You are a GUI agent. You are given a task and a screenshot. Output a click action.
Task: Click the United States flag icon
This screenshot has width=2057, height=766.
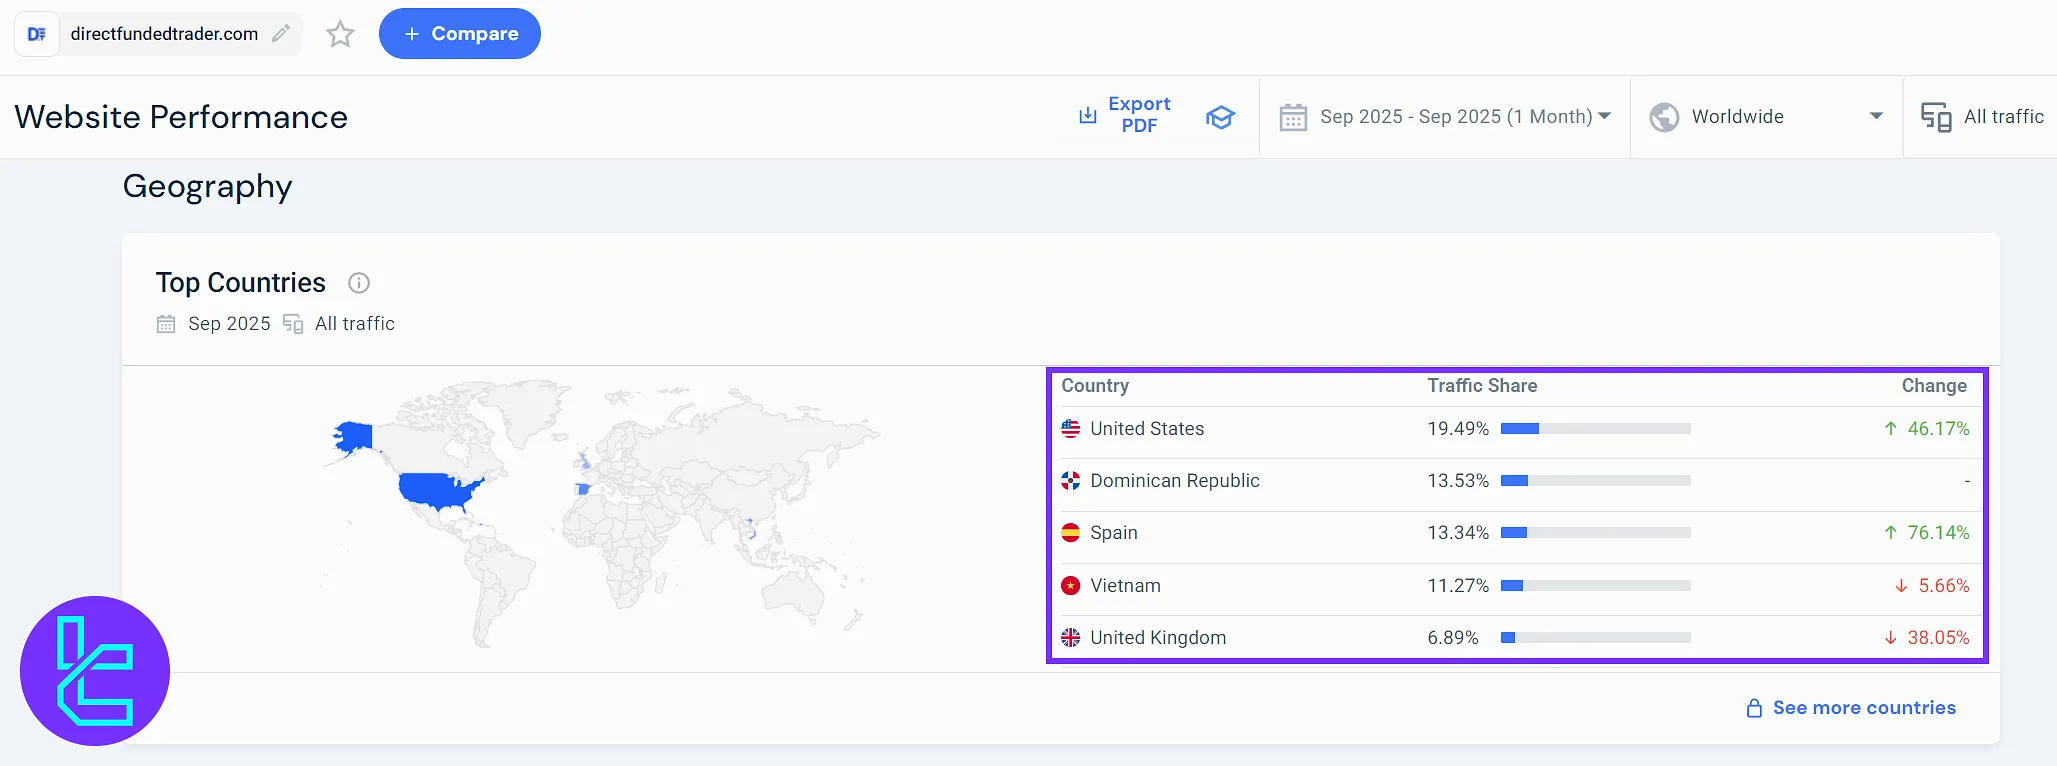[1071, 429]
